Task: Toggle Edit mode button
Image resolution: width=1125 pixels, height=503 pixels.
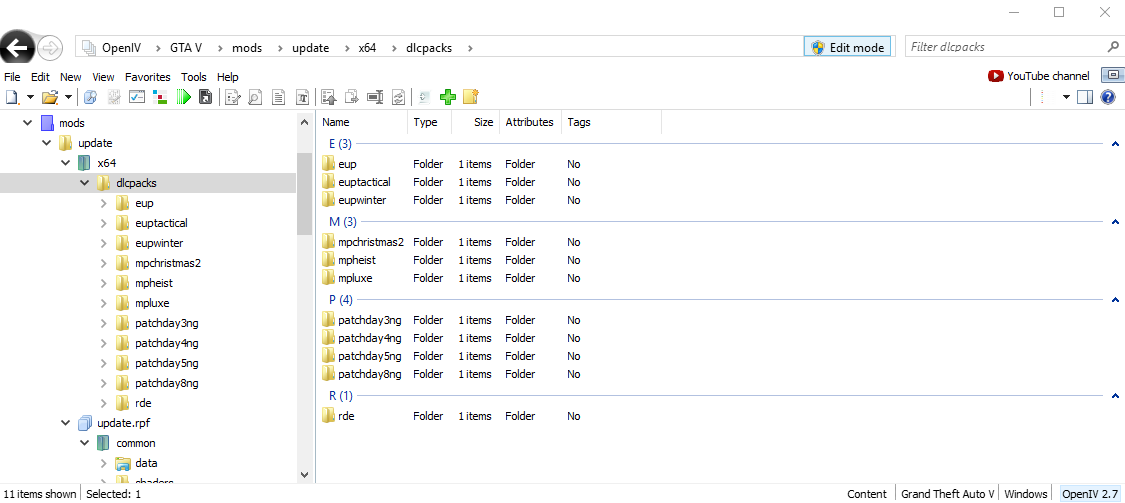Action: 848,47
